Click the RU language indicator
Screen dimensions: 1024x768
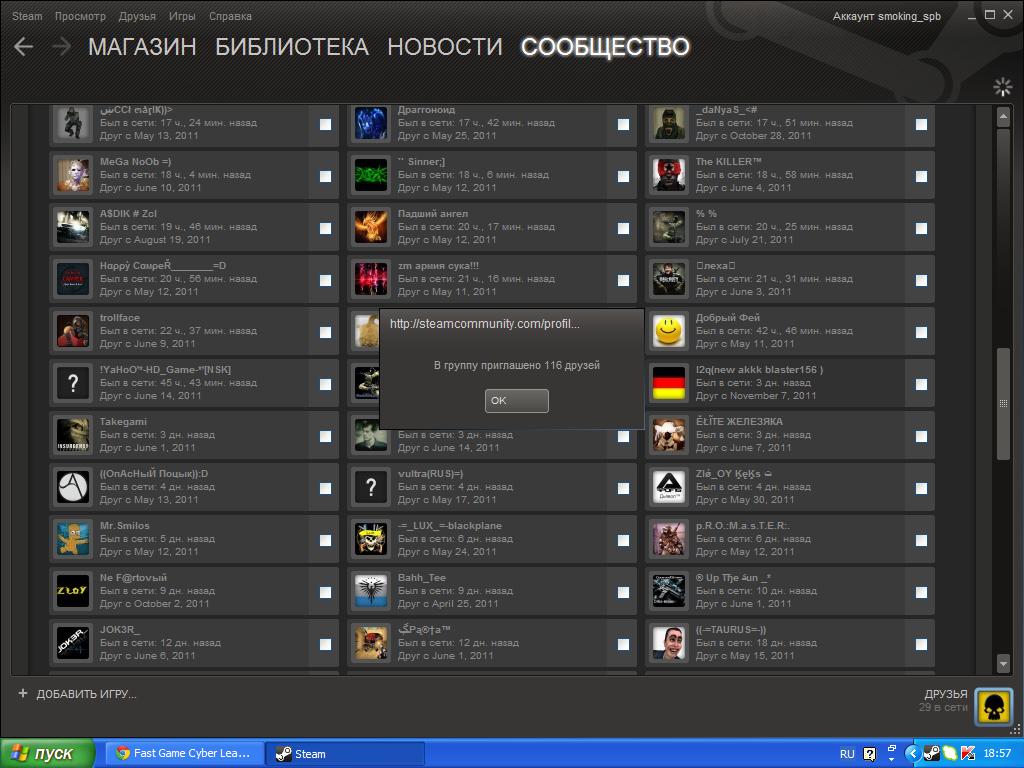click(847, 754)
